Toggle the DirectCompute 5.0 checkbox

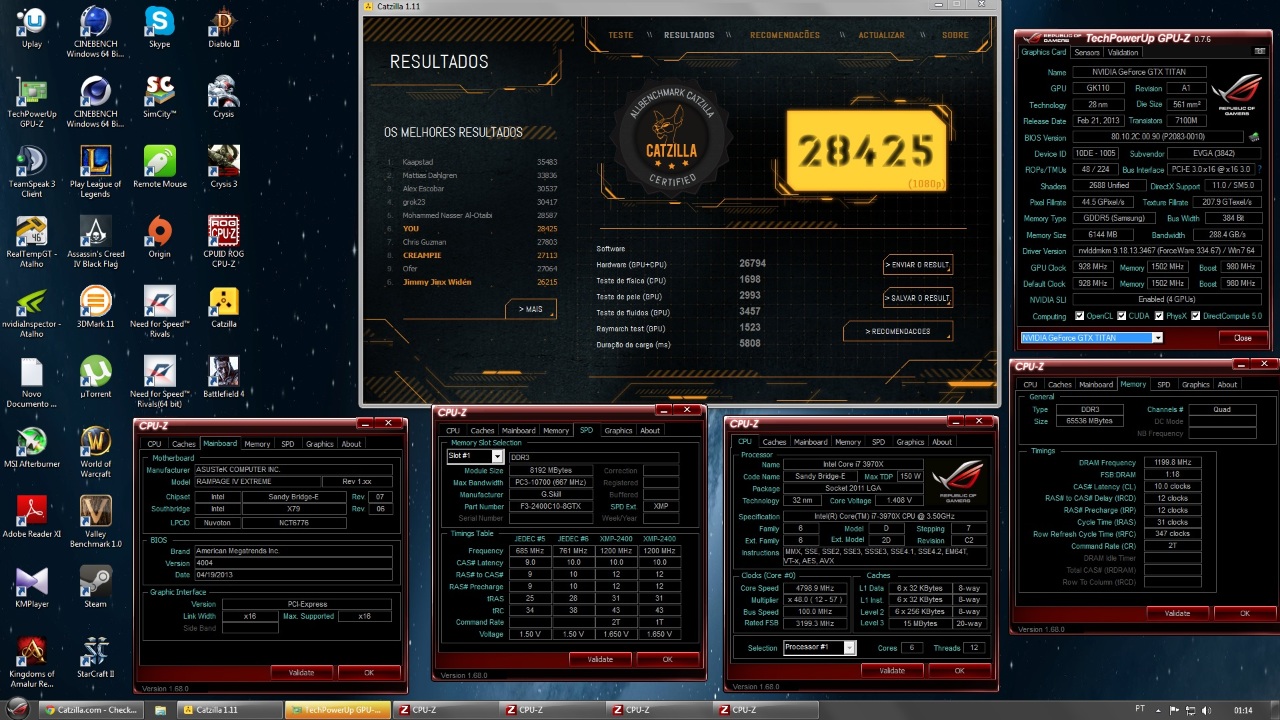coord(1195,316)
